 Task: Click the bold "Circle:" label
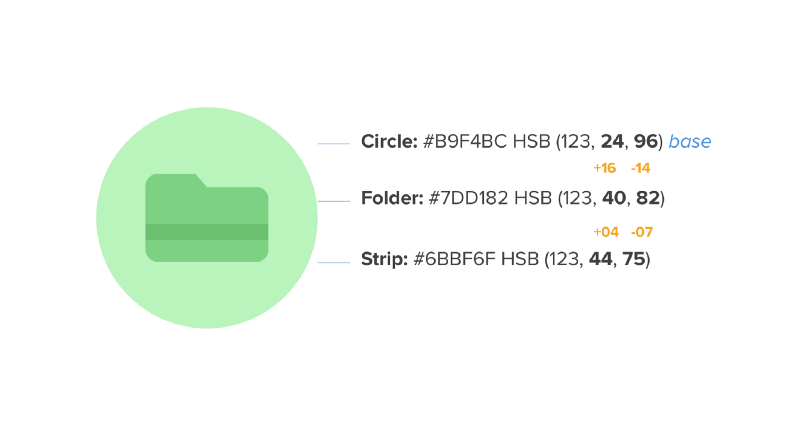pos(389,142)
